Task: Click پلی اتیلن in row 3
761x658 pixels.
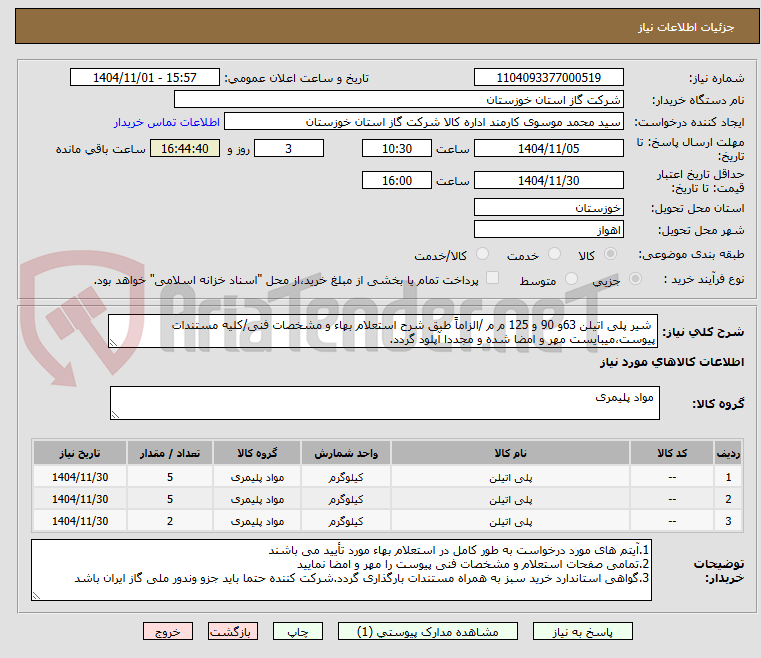Action: [510, 522]
